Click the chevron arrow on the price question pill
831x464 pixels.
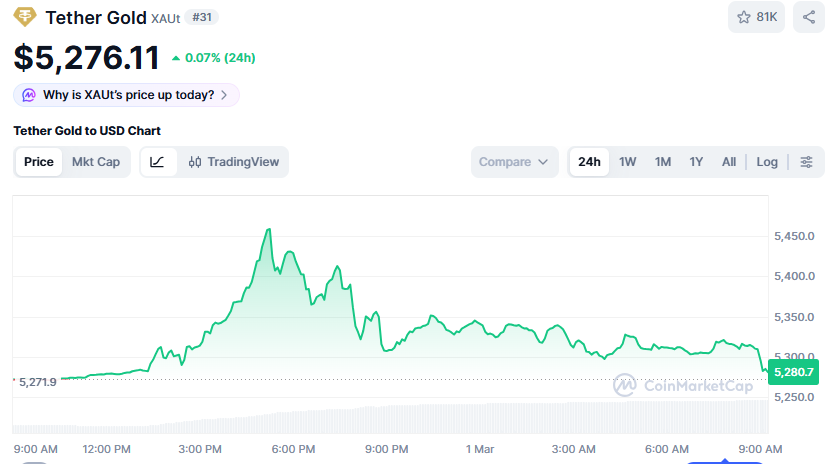[x=224, y=95]
